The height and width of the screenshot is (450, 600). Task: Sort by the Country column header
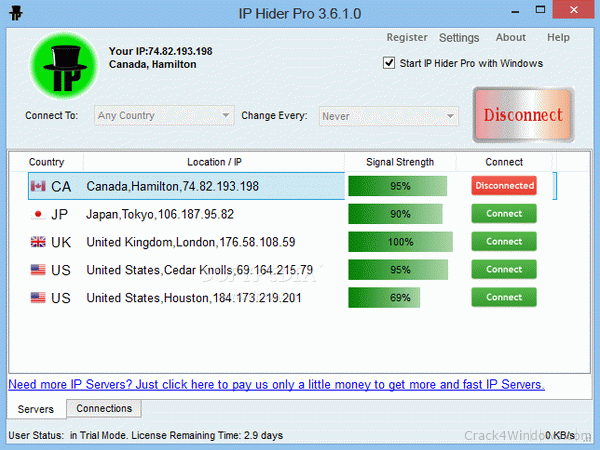tap(46, 162)
